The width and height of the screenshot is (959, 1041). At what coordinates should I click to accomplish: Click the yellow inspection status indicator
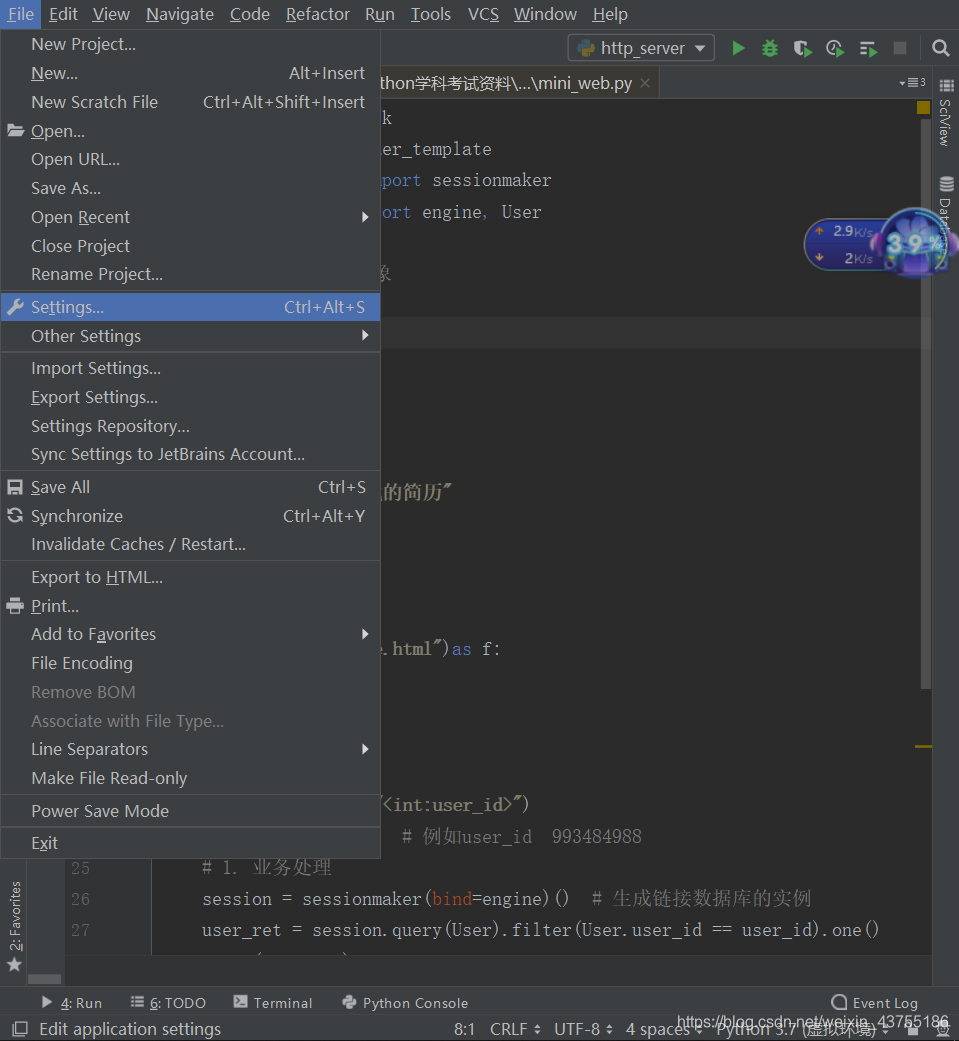coord(923,108)
